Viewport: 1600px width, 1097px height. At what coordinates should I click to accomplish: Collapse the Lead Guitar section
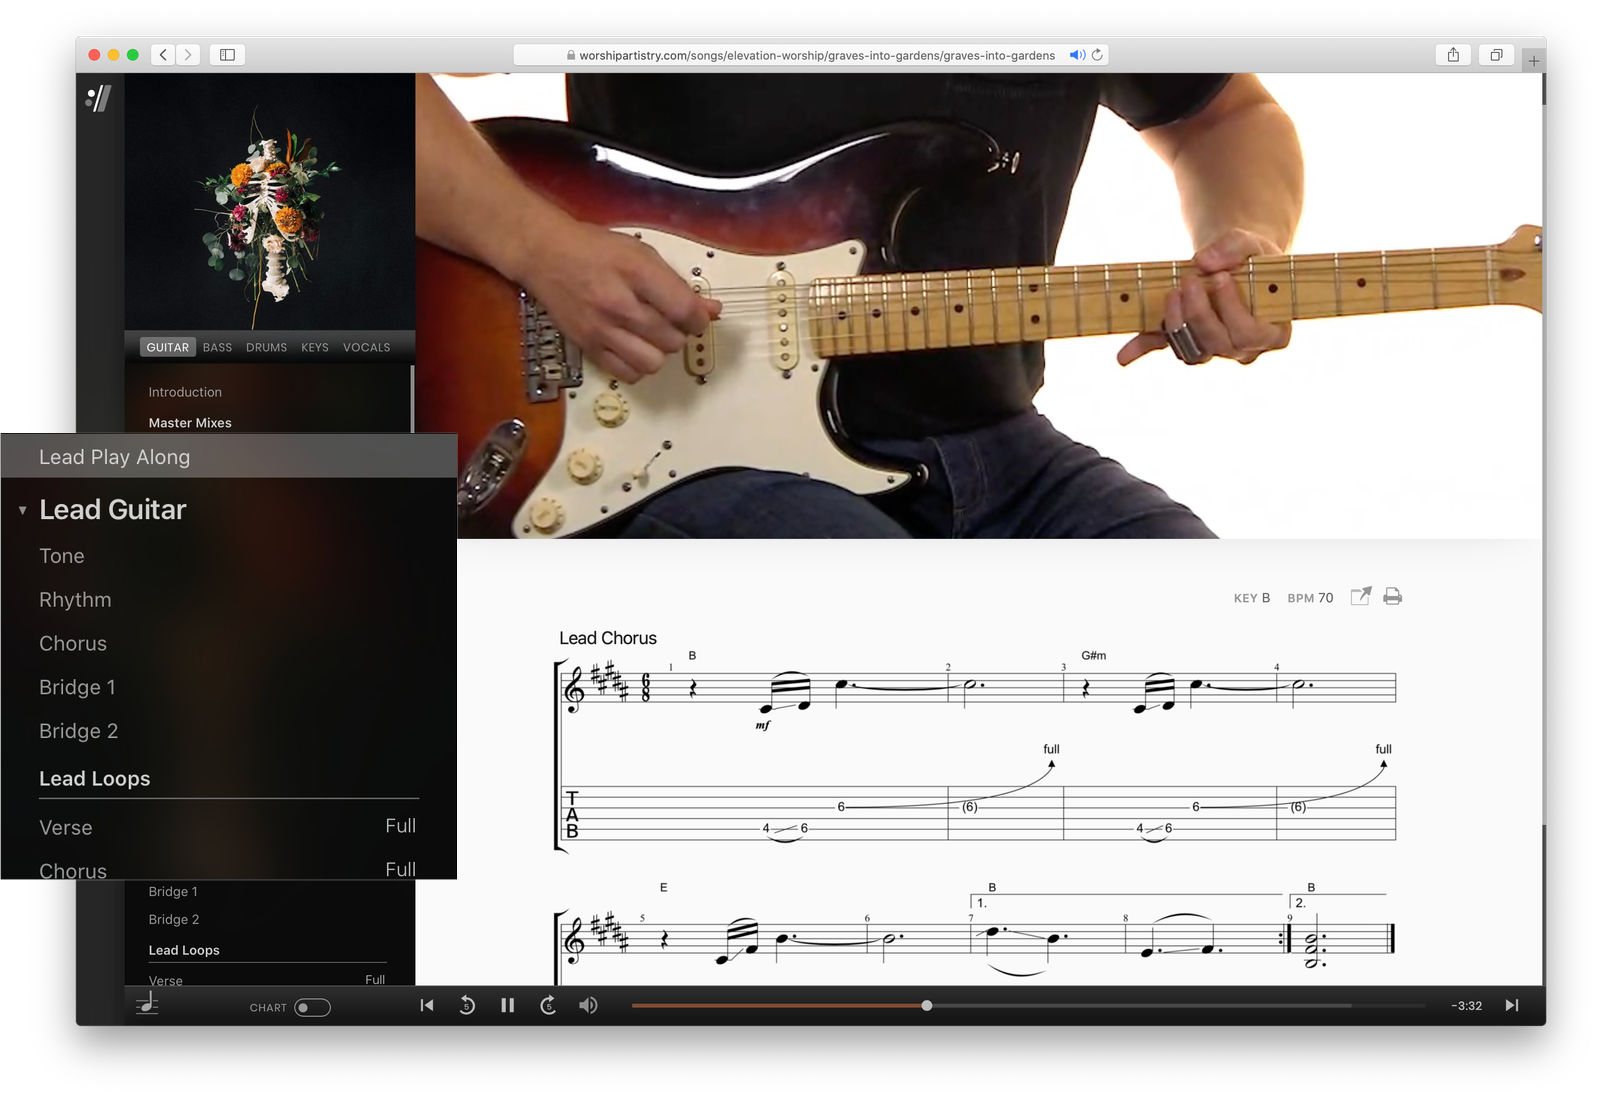click(x=23, y=510)
